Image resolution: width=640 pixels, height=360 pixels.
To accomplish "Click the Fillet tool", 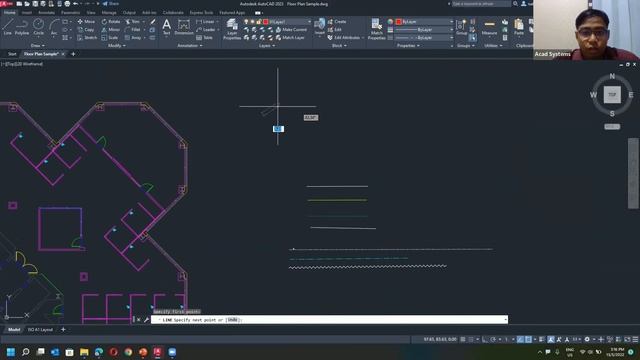I will (x=133, y=30).
